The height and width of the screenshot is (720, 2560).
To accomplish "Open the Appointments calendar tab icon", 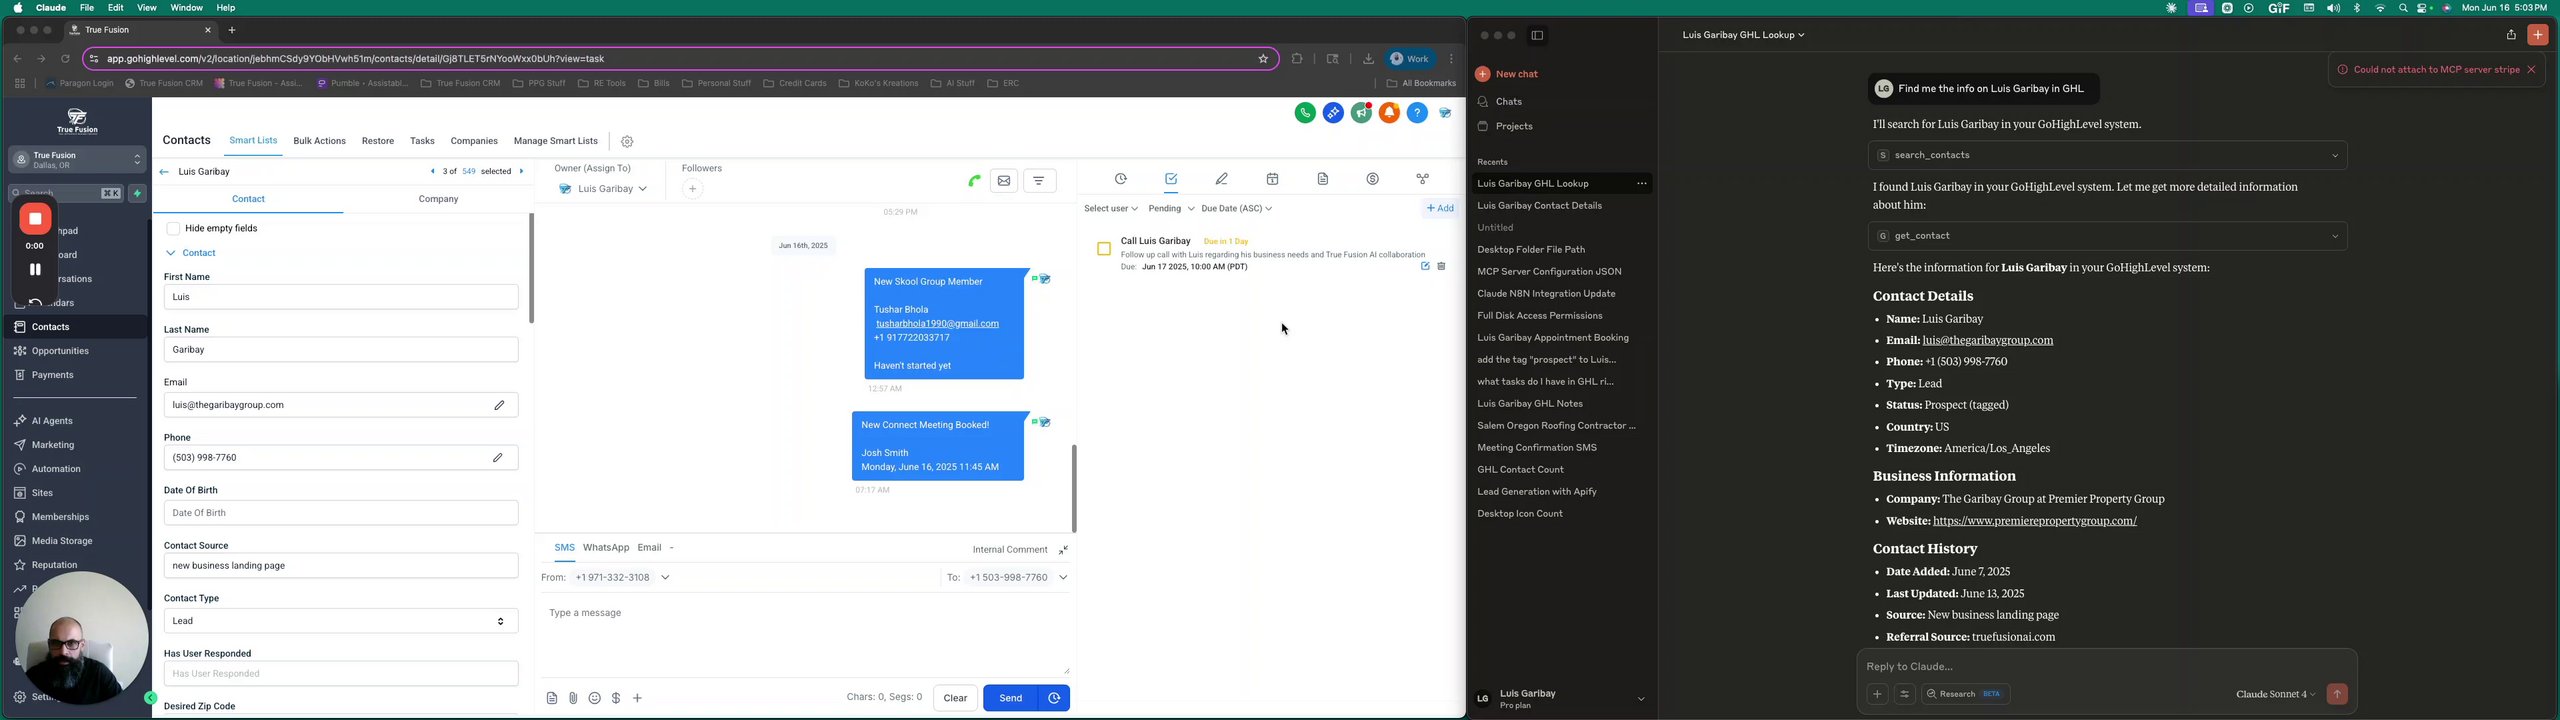I will coord(1272,179).
